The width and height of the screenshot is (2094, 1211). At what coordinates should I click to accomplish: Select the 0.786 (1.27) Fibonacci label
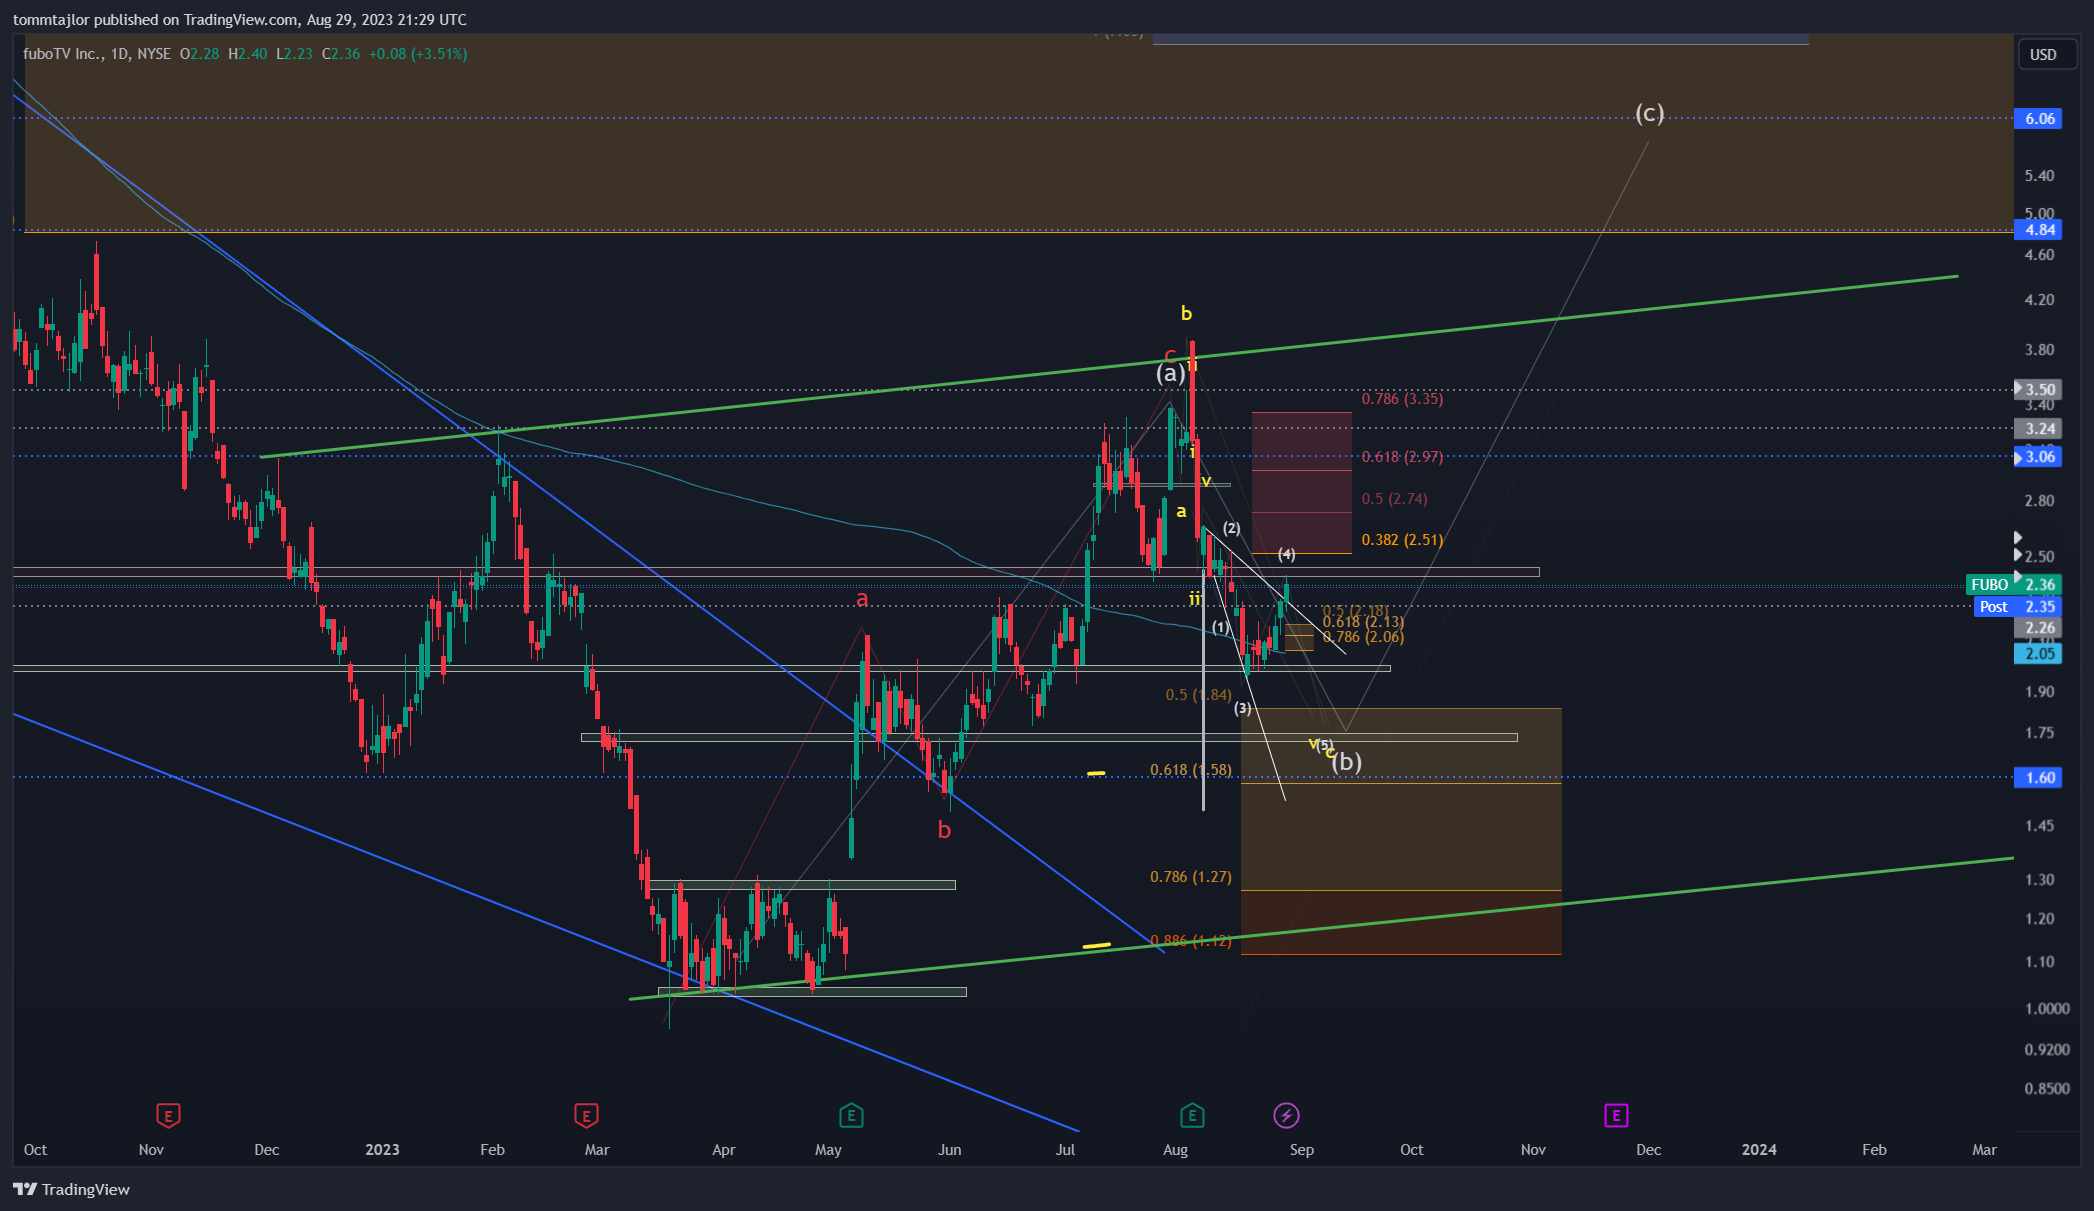click(x=1191, y=877)
